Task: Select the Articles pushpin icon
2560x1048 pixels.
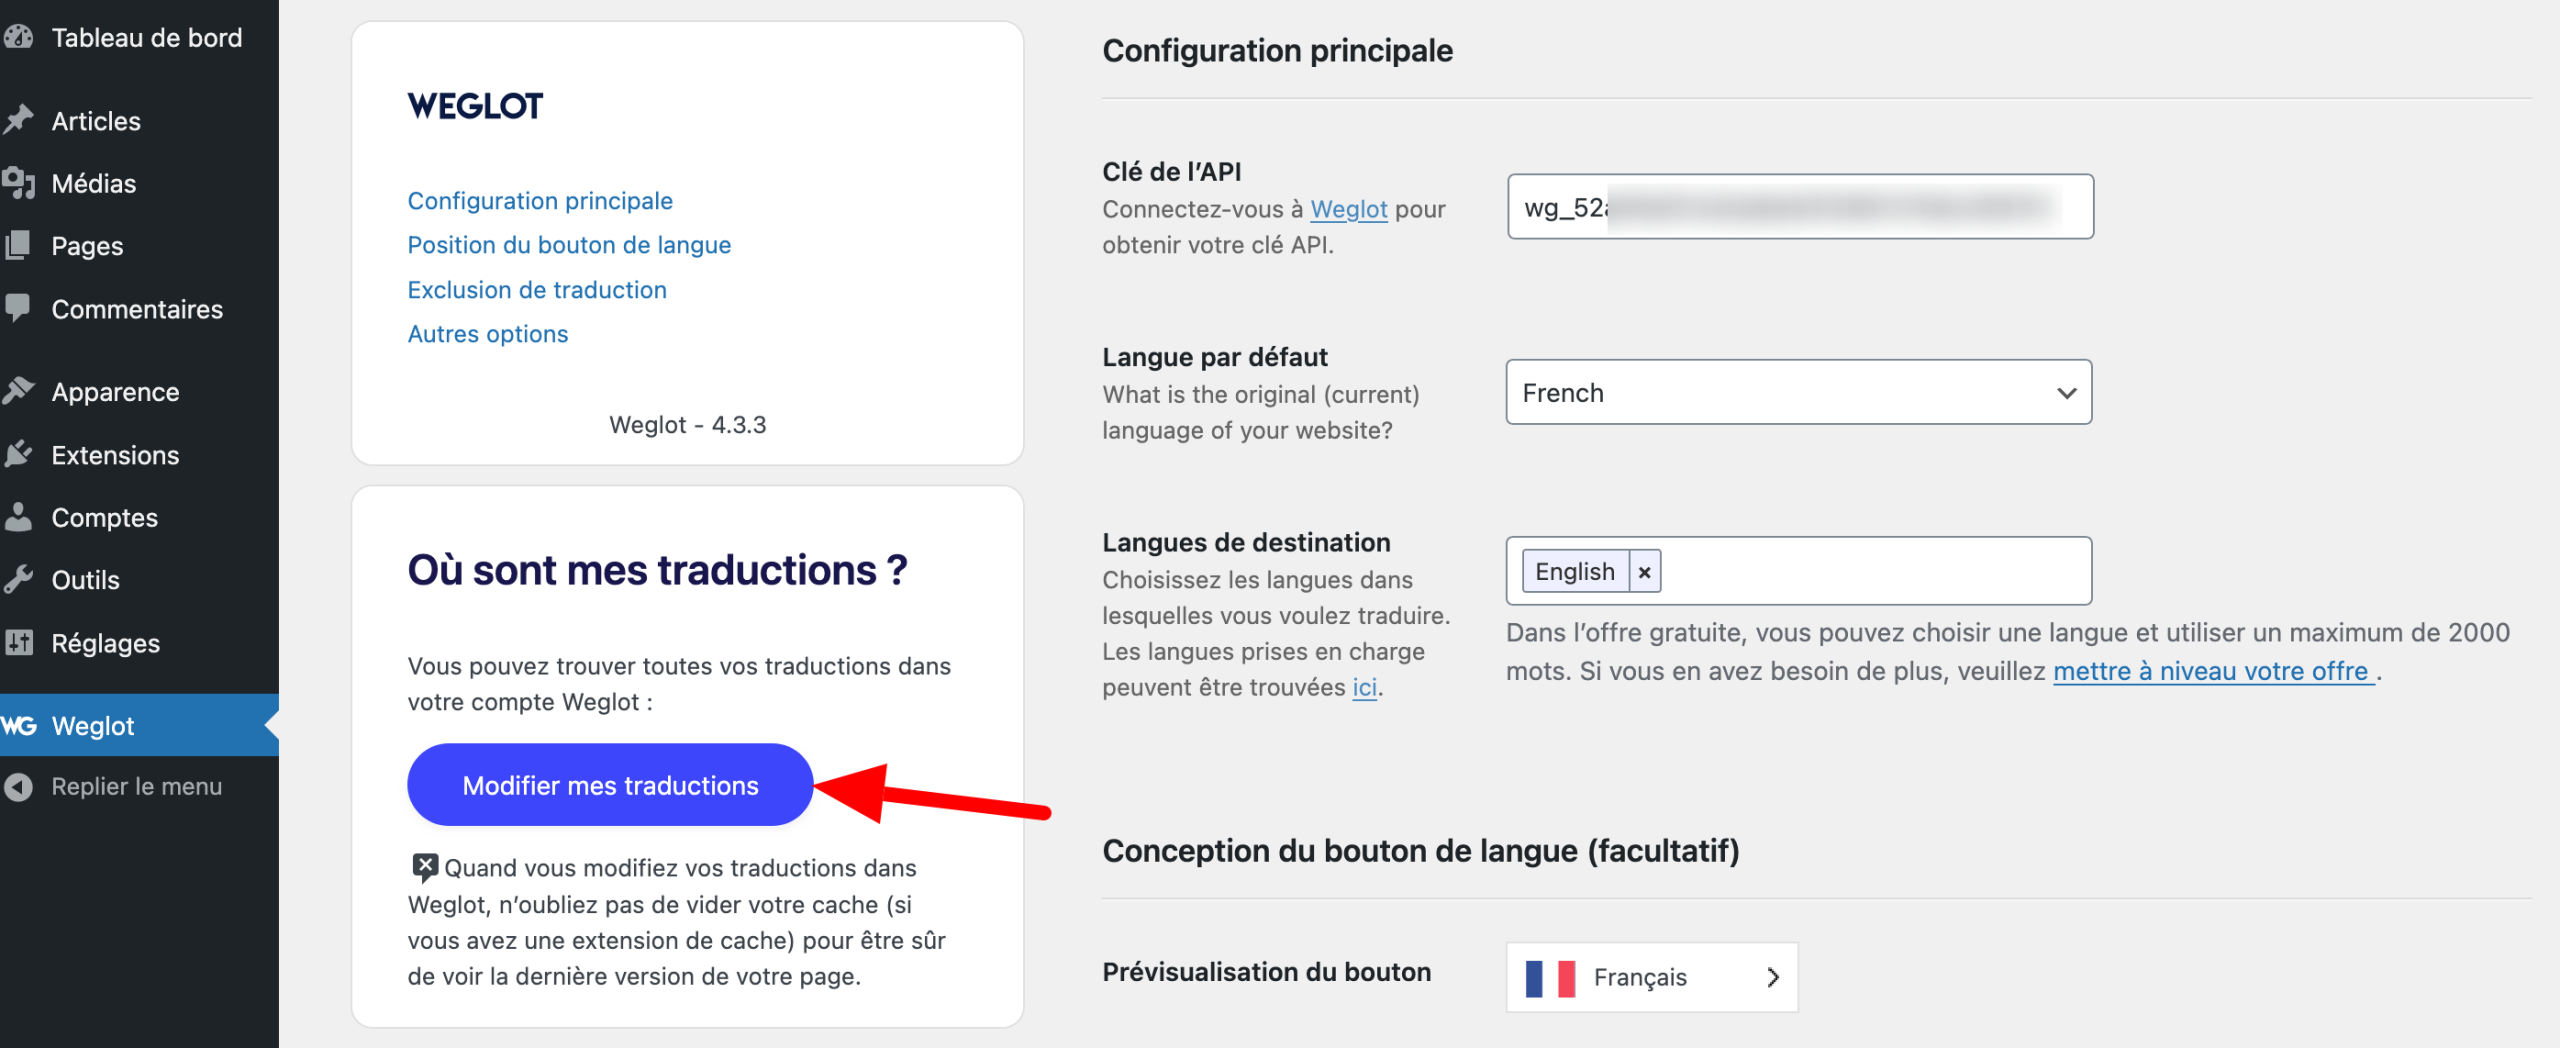Action: click(21, 120)
